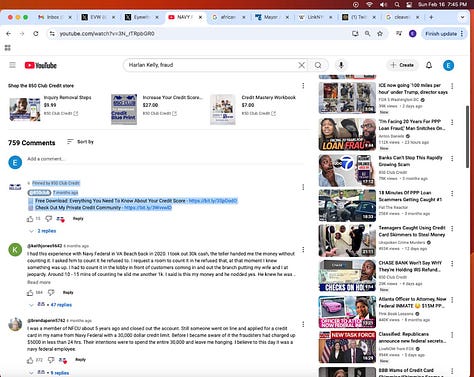The image size is (474, 377).
Task: Open menu for Classified Republicans video
Action: [452, 335]
